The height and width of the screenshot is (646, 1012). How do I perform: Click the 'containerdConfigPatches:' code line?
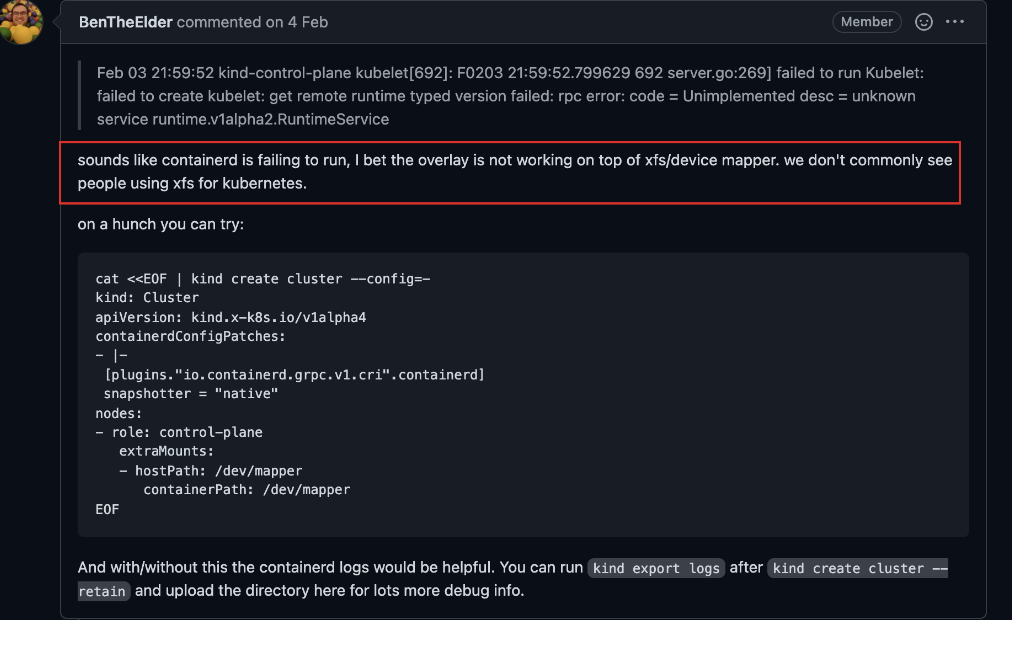(x=190, y=336)
